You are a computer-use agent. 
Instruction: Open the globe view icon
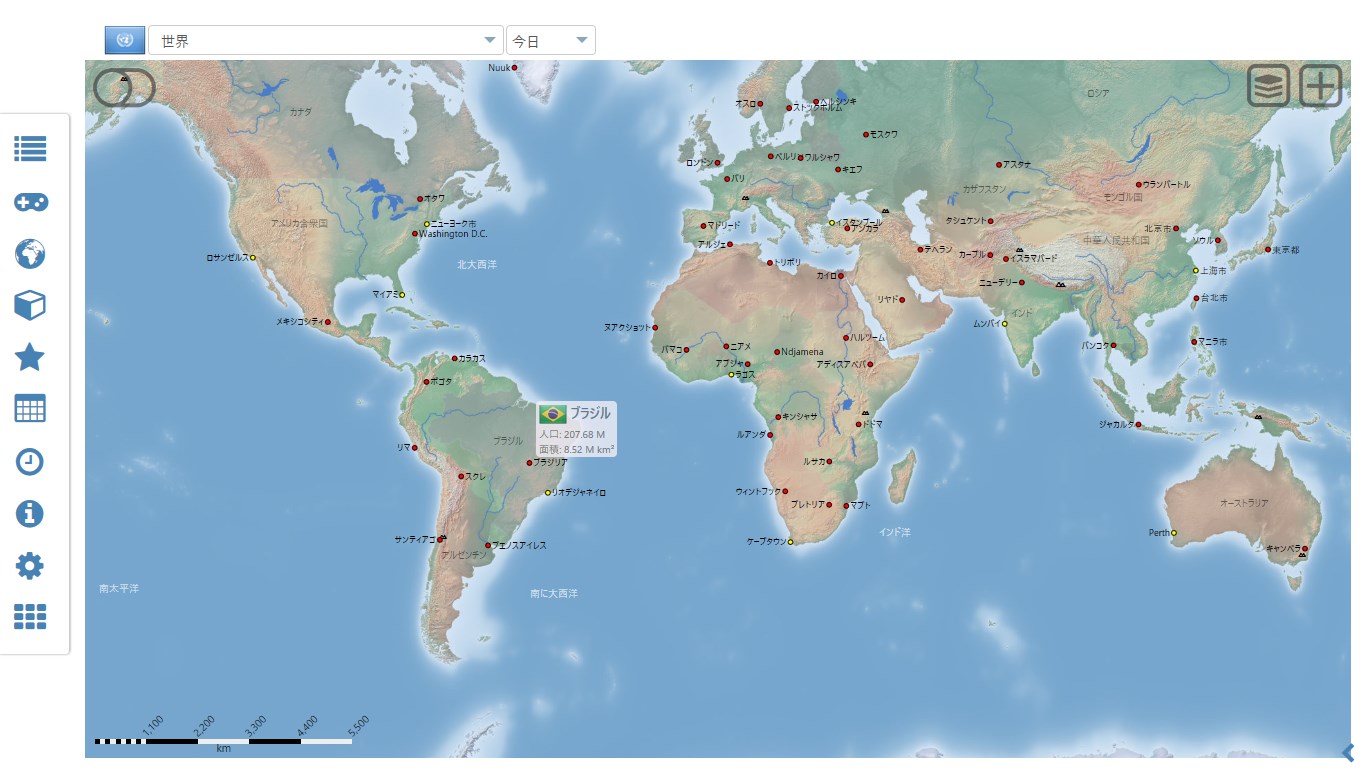pos(30,254)
